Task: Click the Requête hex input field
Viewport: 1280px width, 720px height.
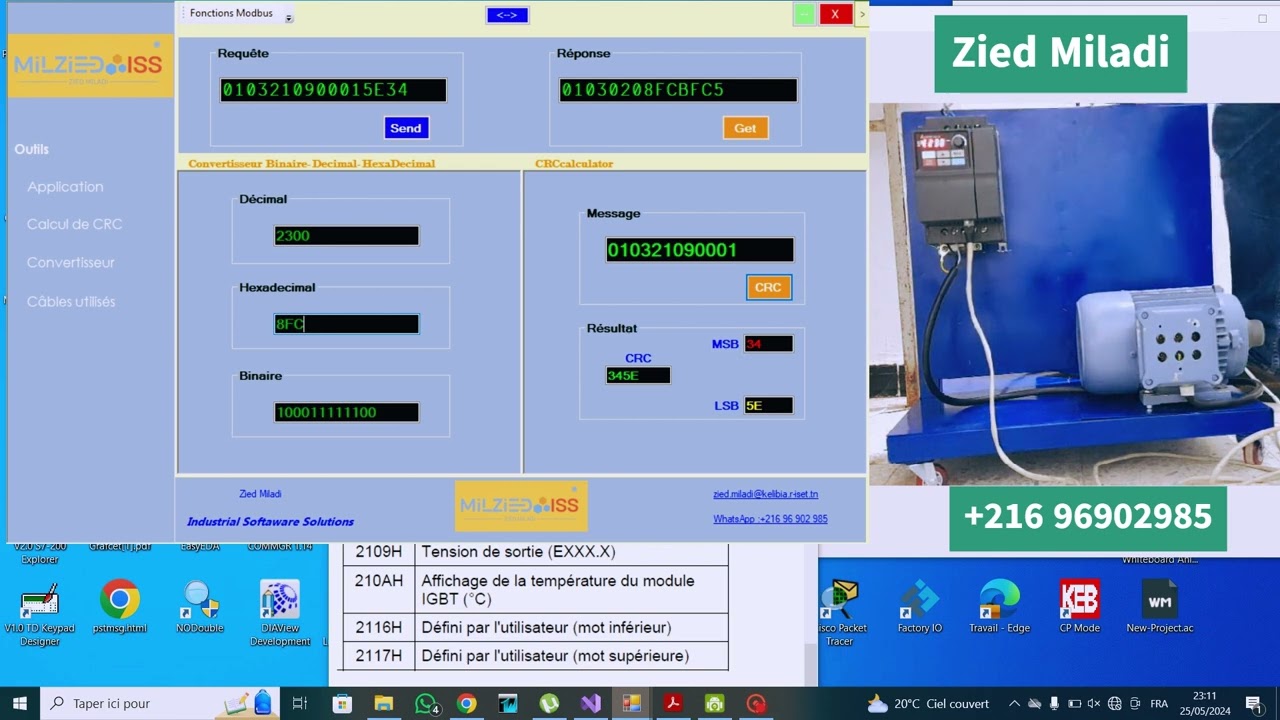Action: point(333,90)
